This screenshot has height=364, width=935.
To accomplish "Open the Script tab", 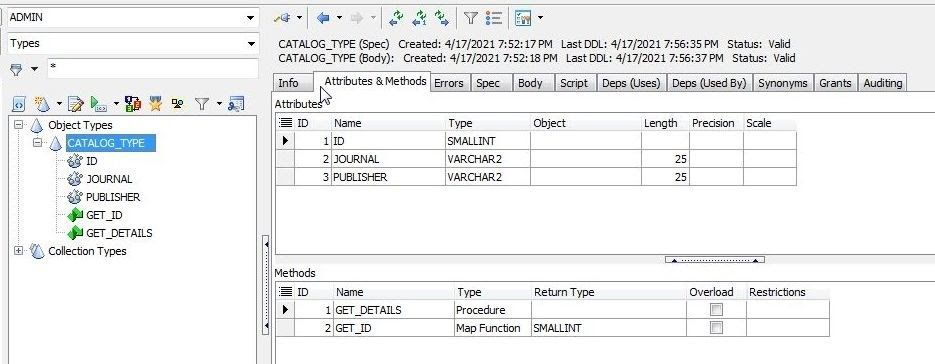I will (574, 83).
